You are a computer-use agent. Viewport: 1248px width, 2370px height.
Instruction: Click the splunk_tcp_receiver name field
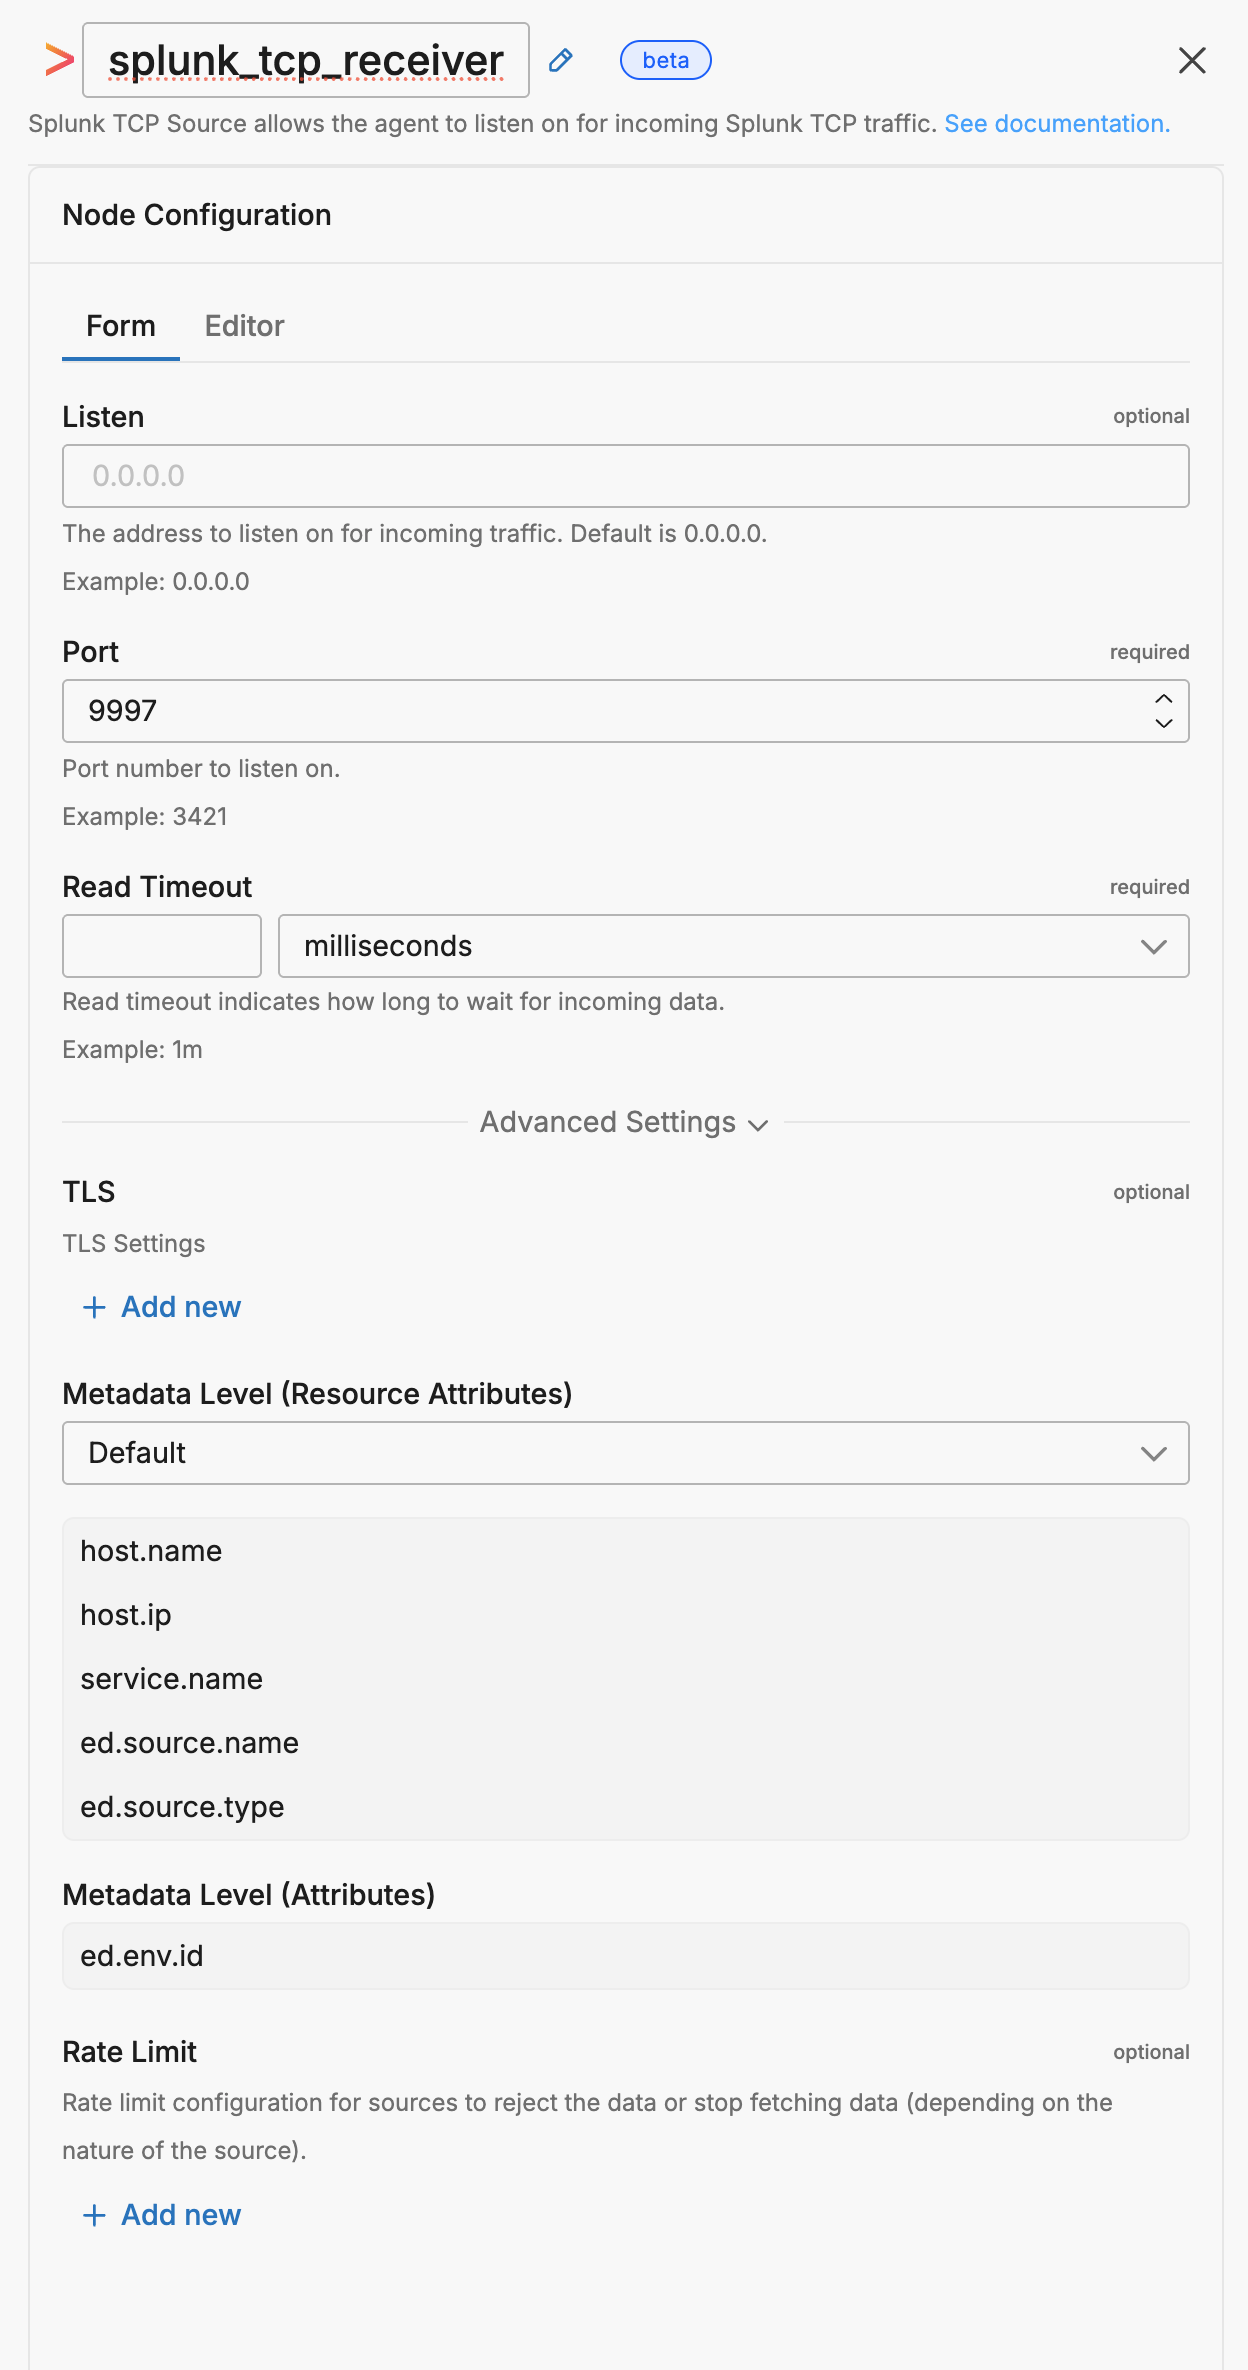pyautogui.click(x=306, y=60)
